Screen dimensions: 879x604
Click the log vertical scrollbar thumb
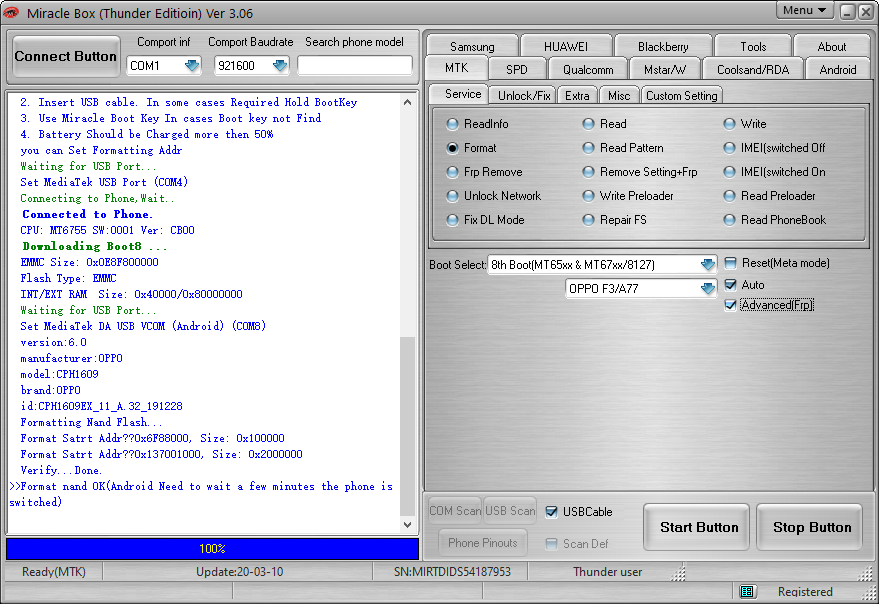click(x=408, y=426)
